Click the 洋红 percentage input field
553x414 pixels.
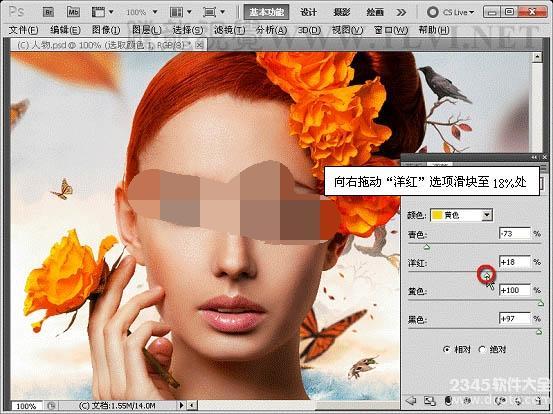515,262
